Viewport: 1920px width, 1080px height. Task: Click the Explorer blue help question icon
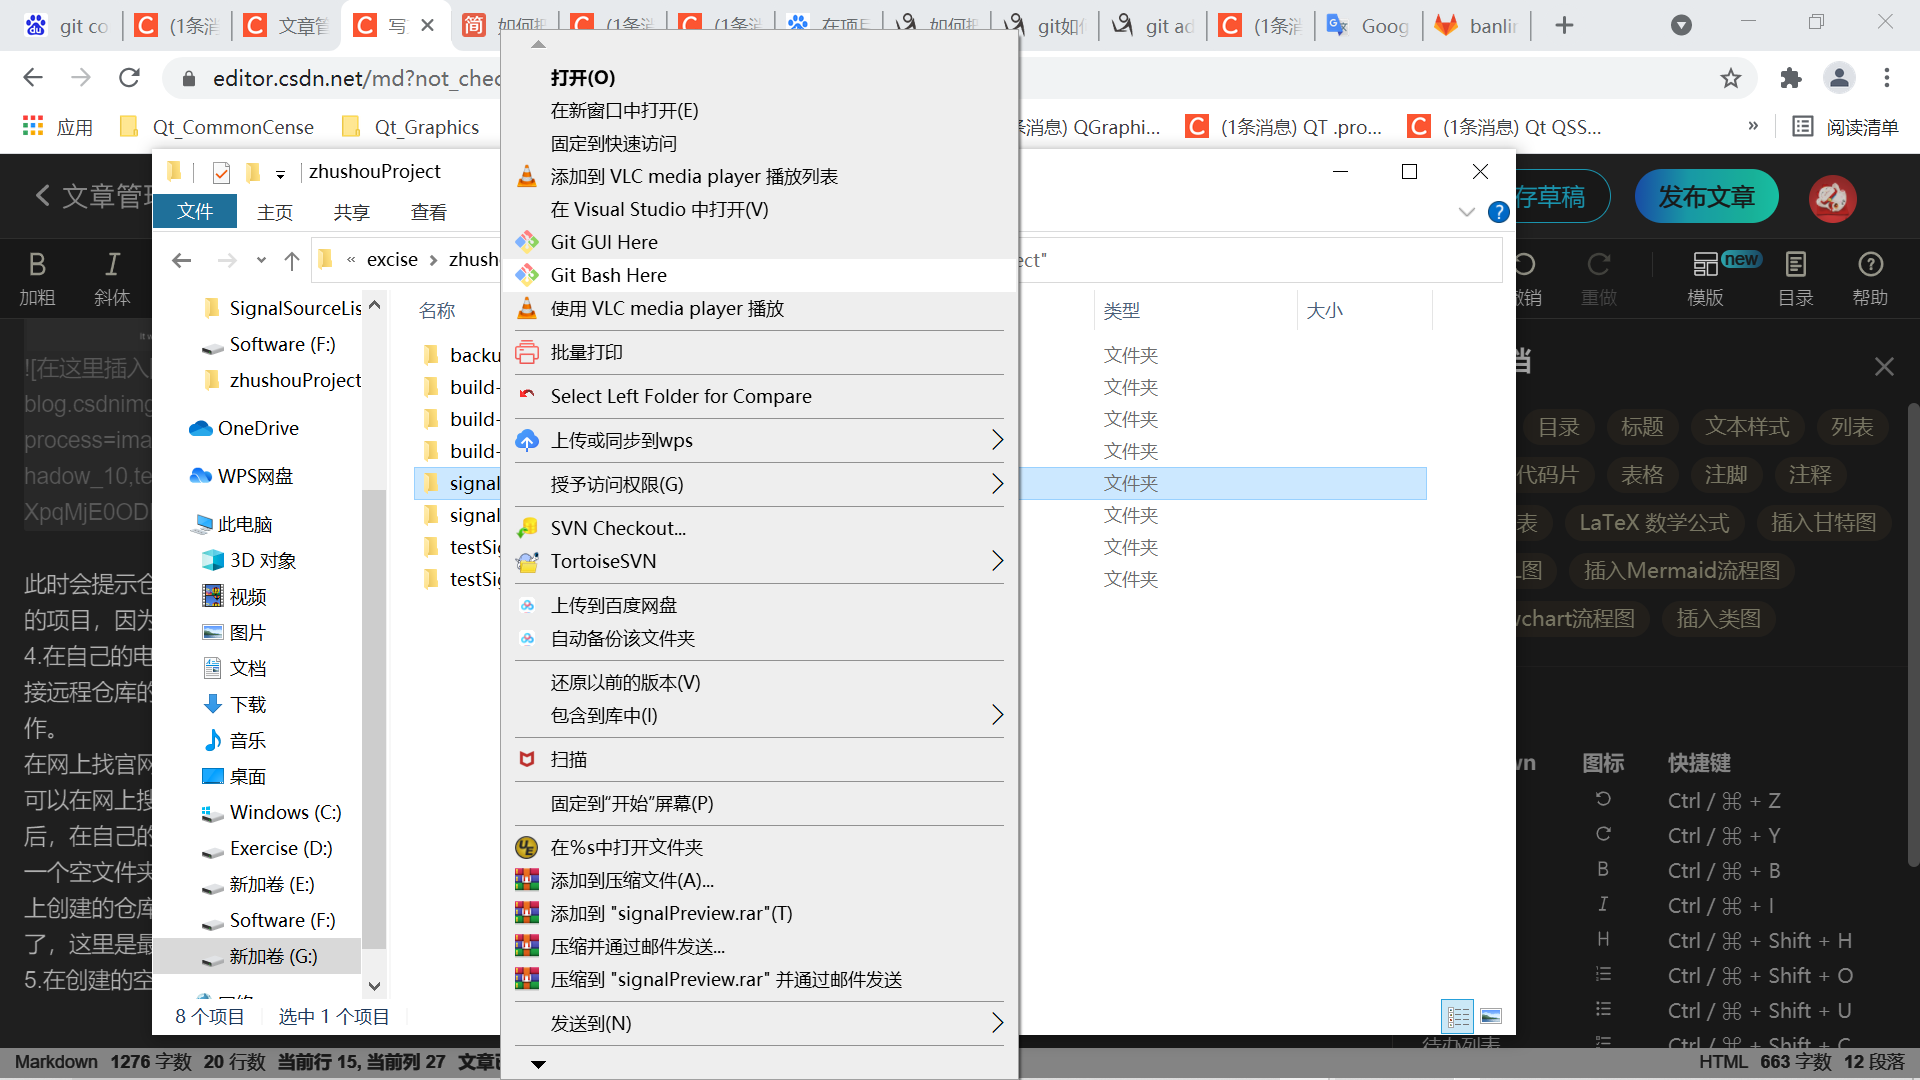point(1498,212)
